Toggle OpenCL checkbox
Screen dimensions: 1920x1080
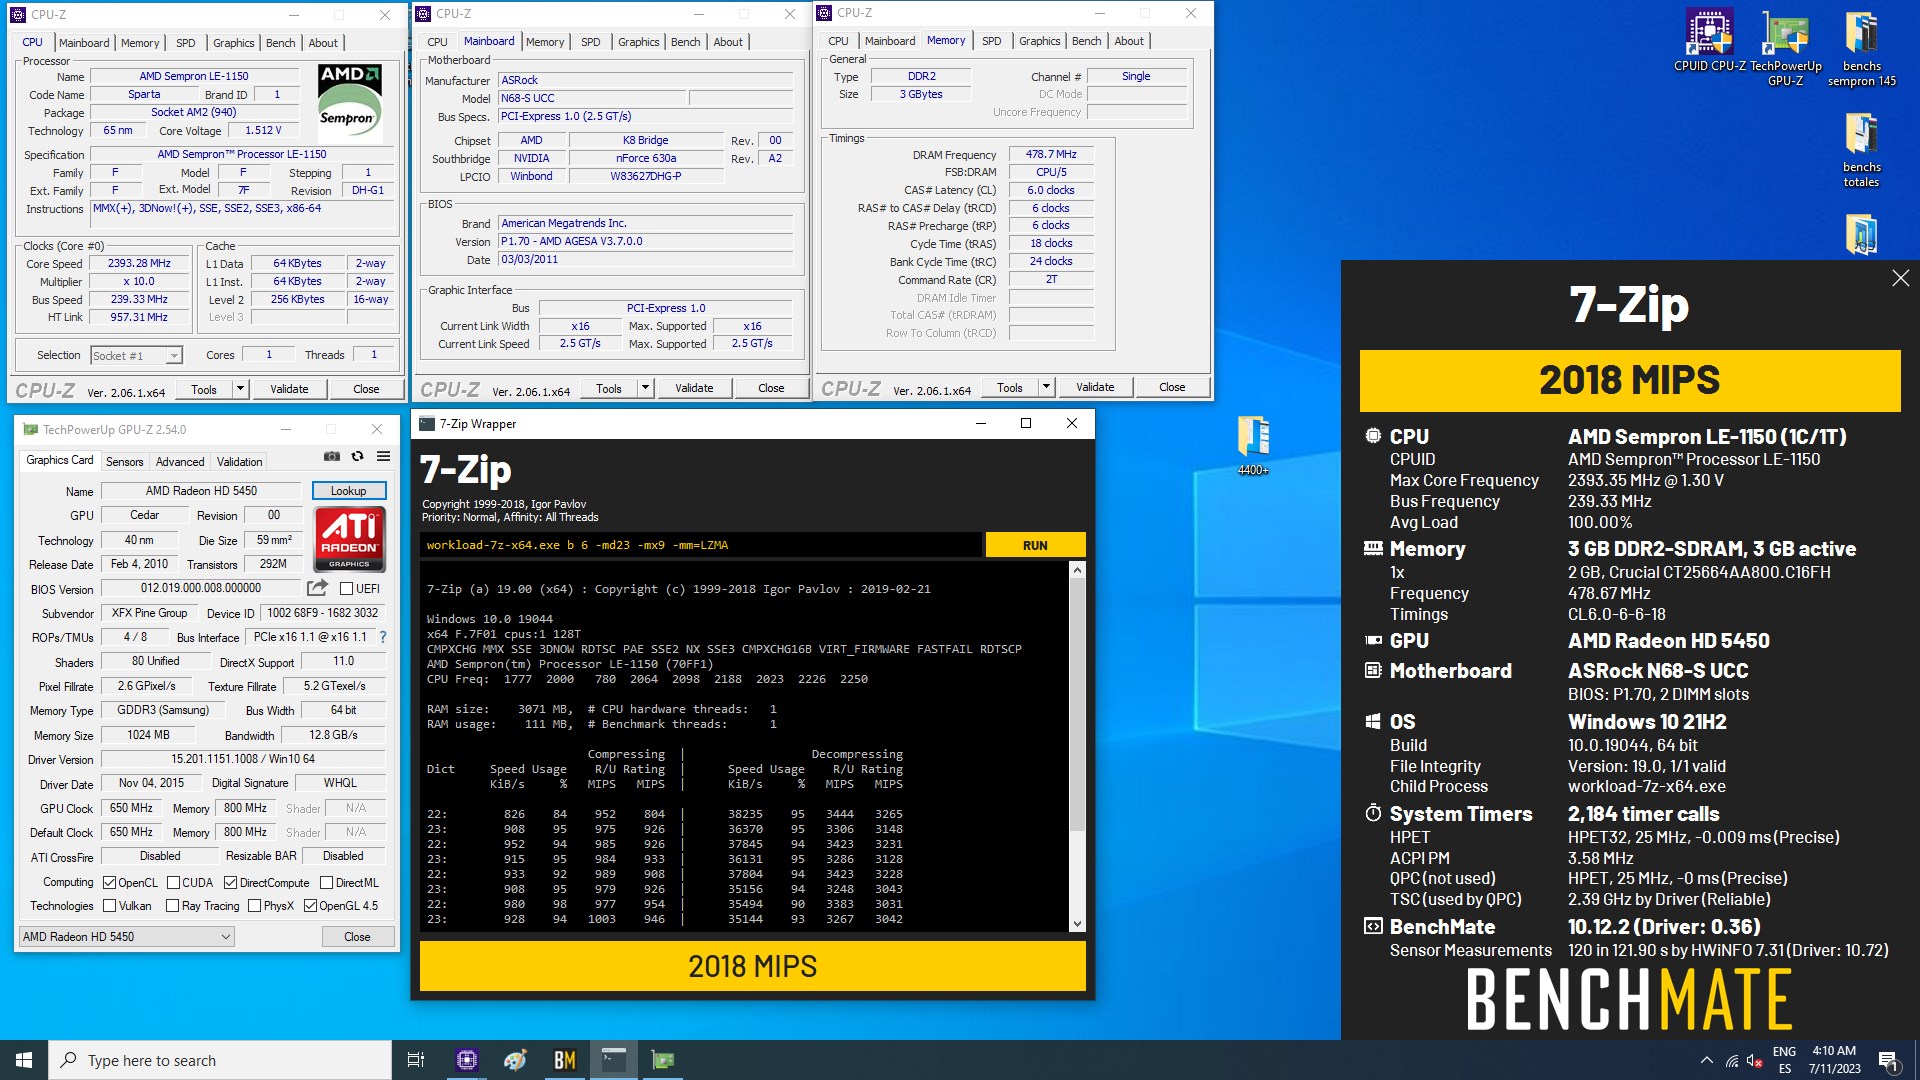click(x=110, y=883)
